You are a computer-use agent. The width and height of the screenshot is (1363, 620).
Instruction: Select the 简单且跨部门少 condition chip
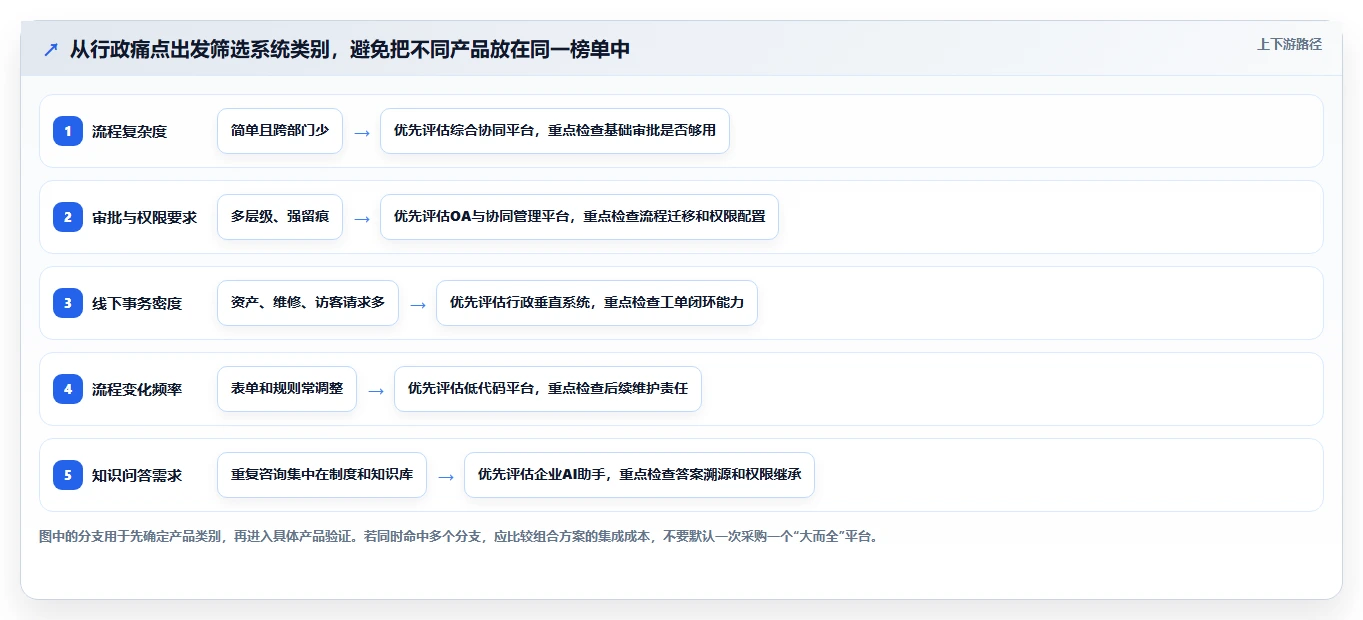pos(280,131)
